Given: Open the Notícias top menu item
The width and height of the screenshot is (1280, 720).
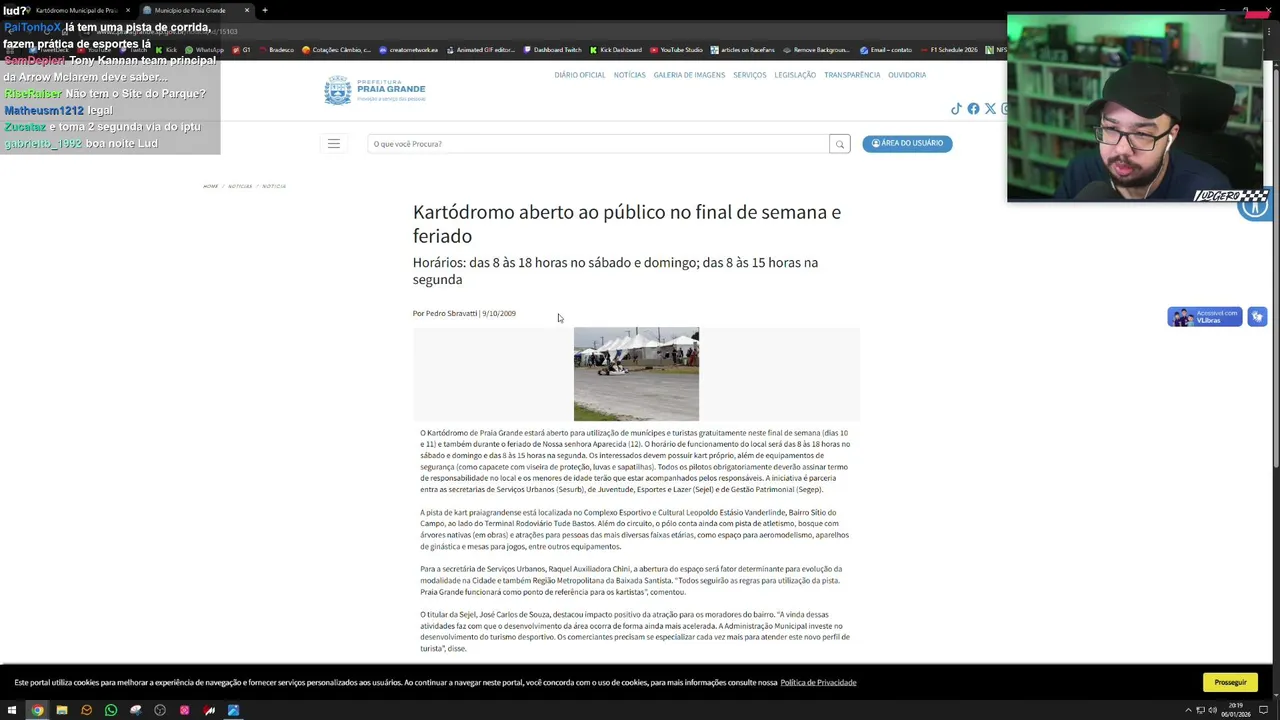Looking at the screenshot, I should coord(630,75).
